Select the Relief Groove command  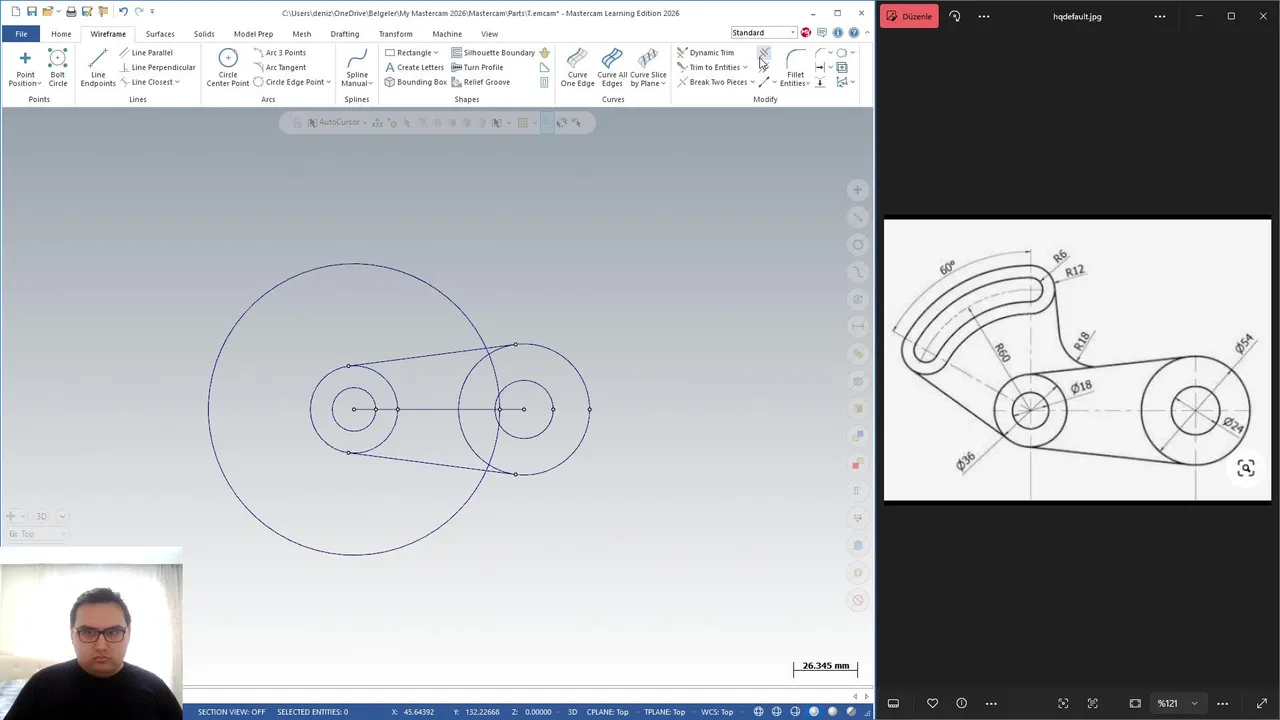481,82
